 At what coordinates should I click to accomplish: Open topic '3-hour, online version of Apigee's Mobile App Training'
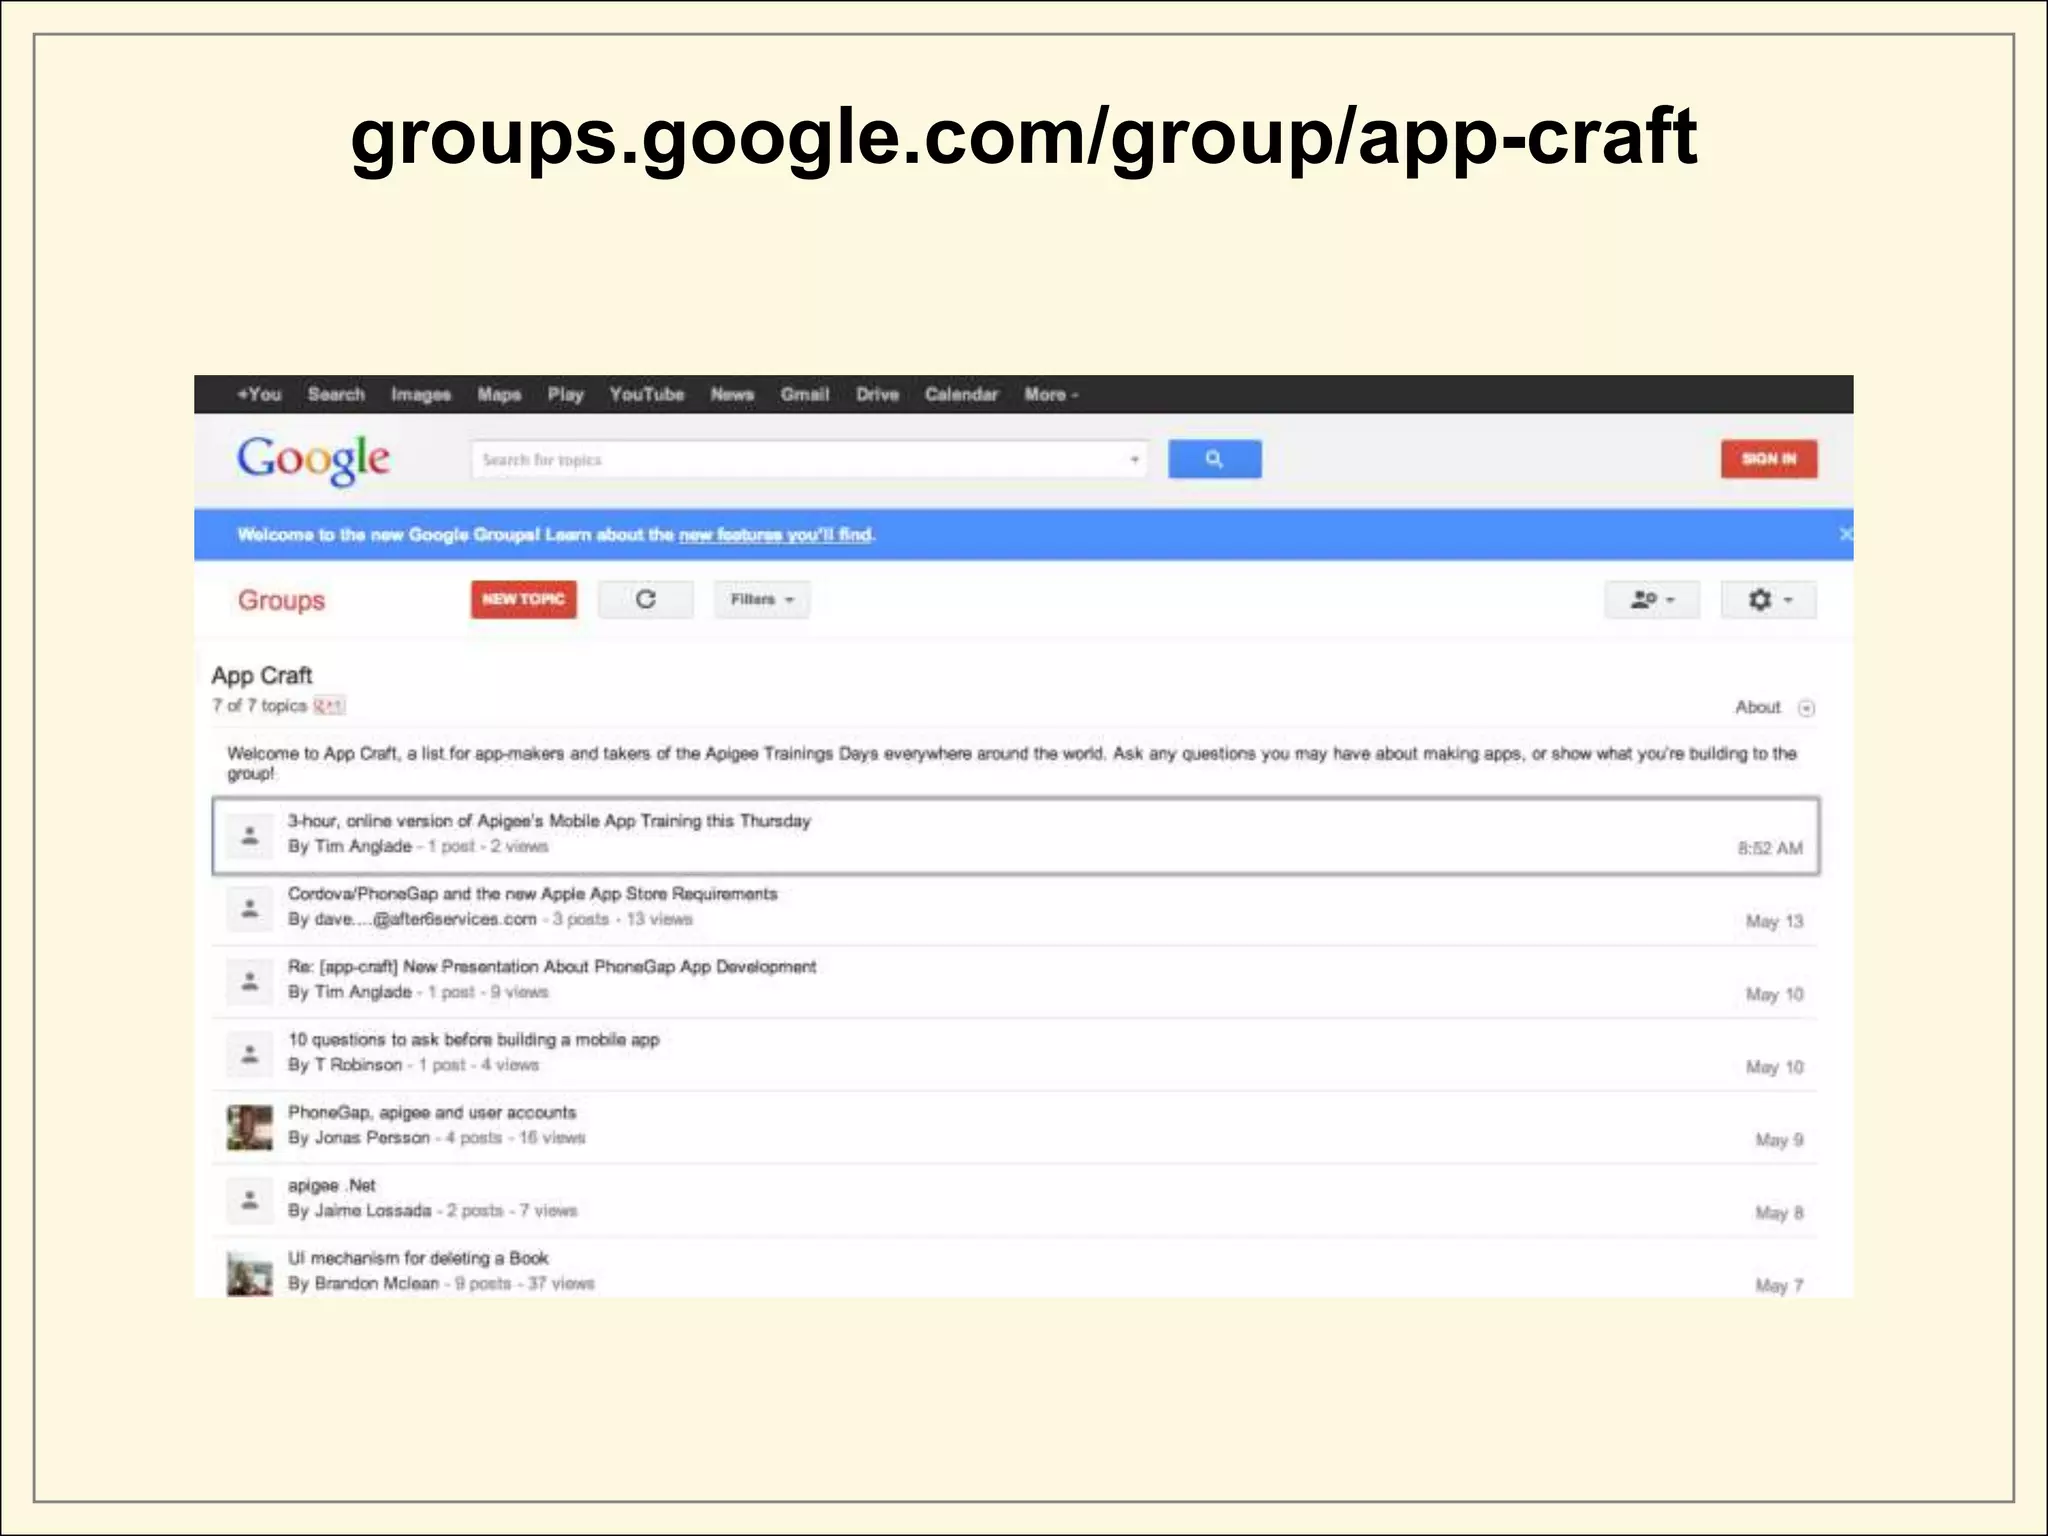[x=549, y=821]
